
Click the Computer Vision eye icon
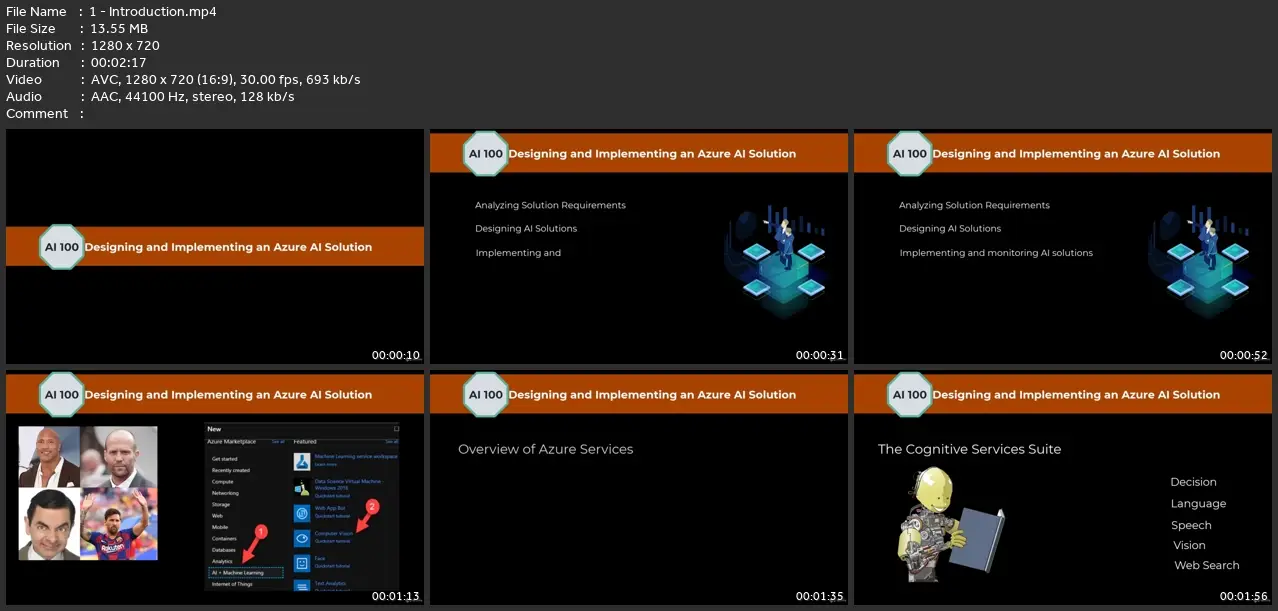coord(302,538)
